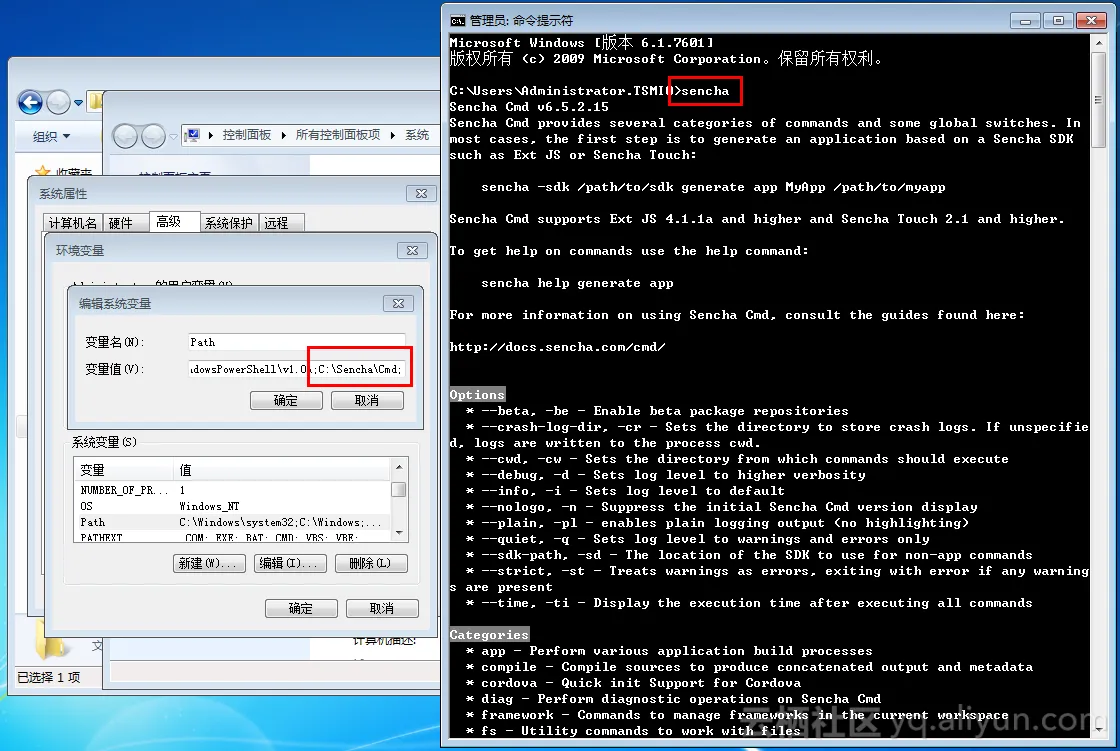Close the 环境变量 dialog

(x=412, y=251)
